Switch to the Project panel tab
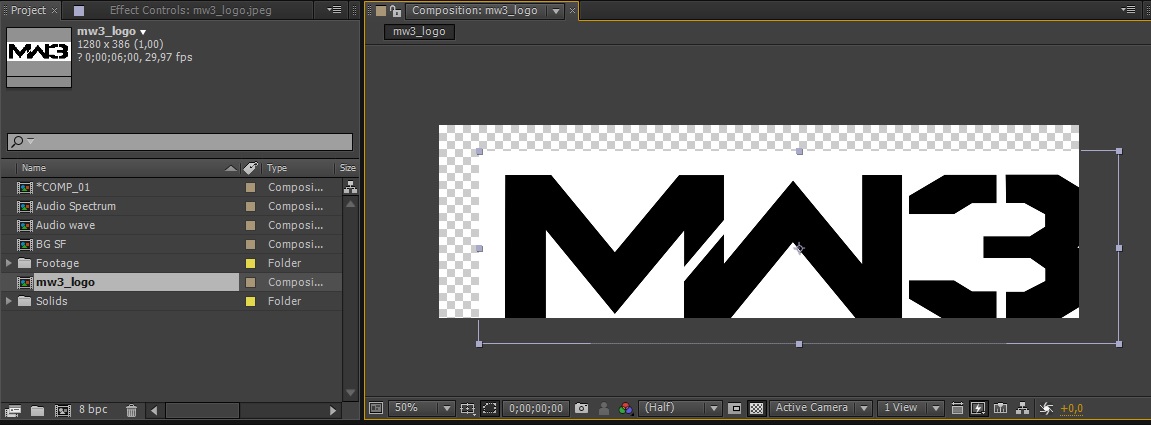This screenshot has height=425, width=1151. (28, 10)
